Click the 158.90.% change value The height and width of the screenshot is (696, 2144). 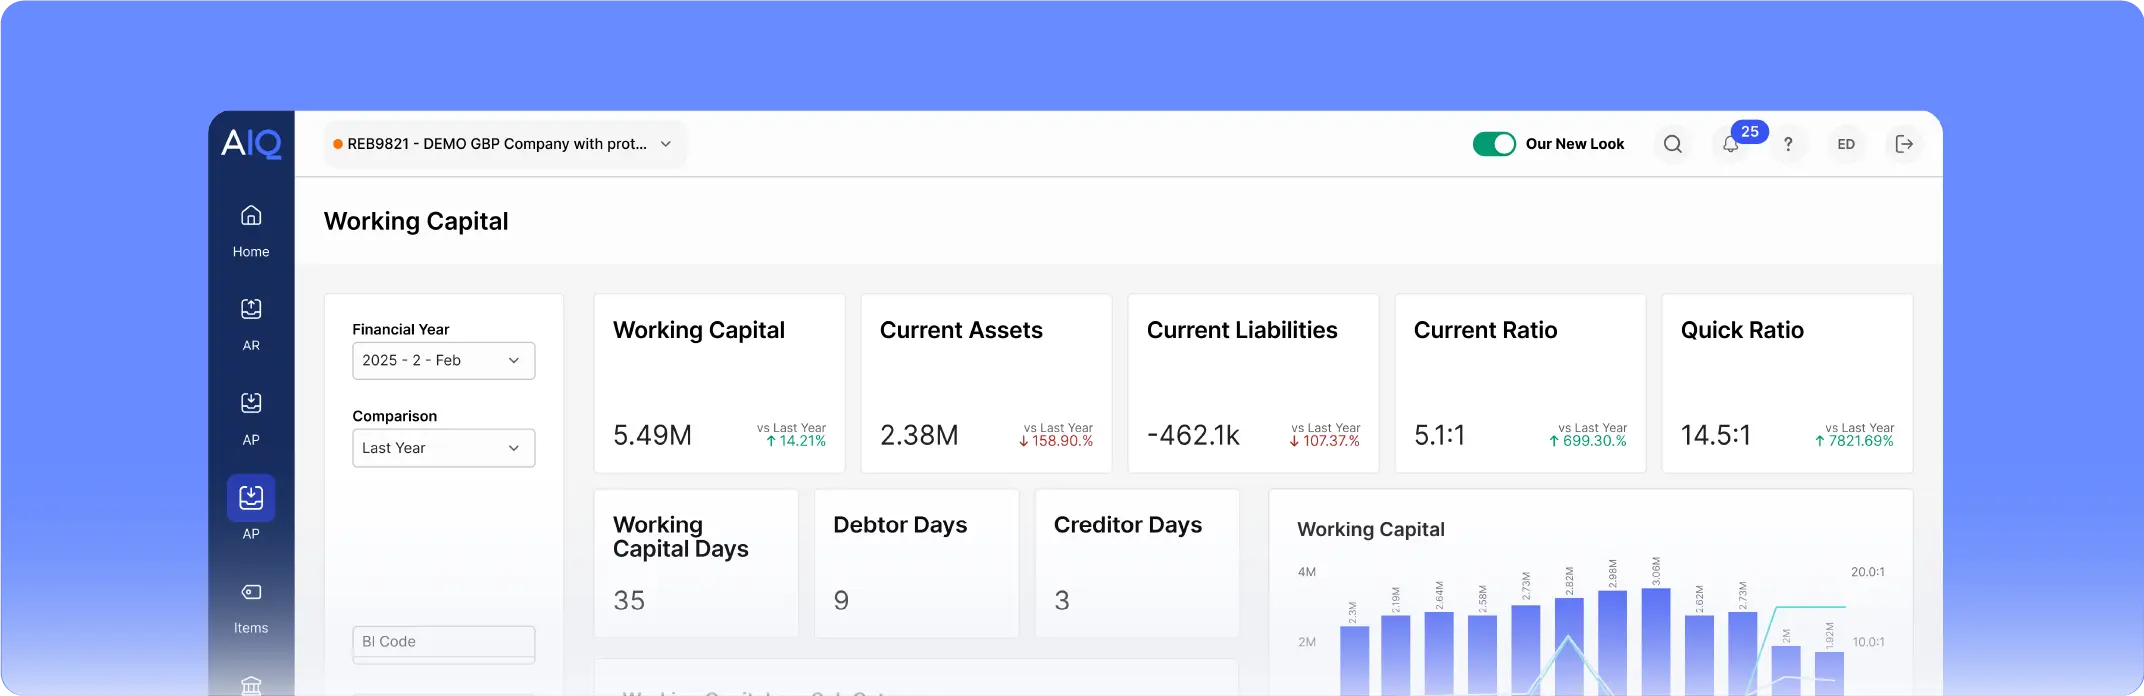(x=1056, y=441)
